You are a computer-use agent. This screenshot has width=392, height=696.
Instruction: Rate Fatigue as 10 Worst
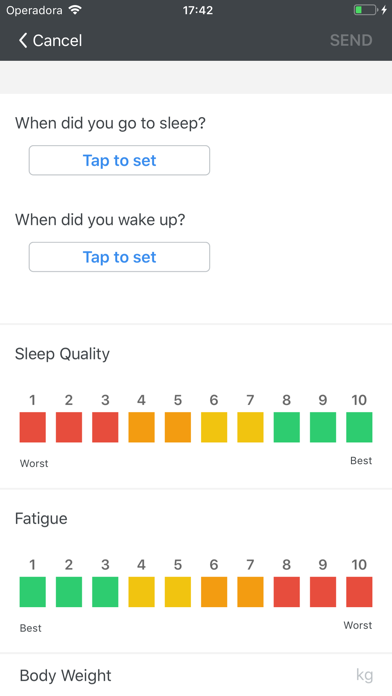tap(359, 592)
